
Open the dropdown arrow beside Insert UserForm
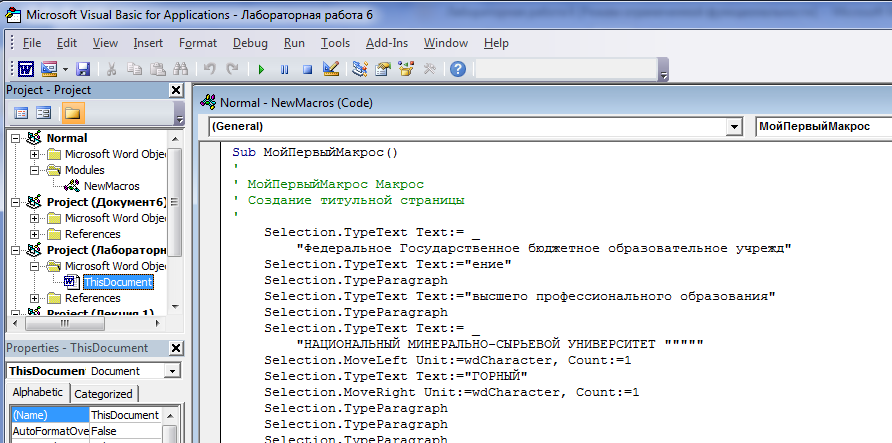65,69
